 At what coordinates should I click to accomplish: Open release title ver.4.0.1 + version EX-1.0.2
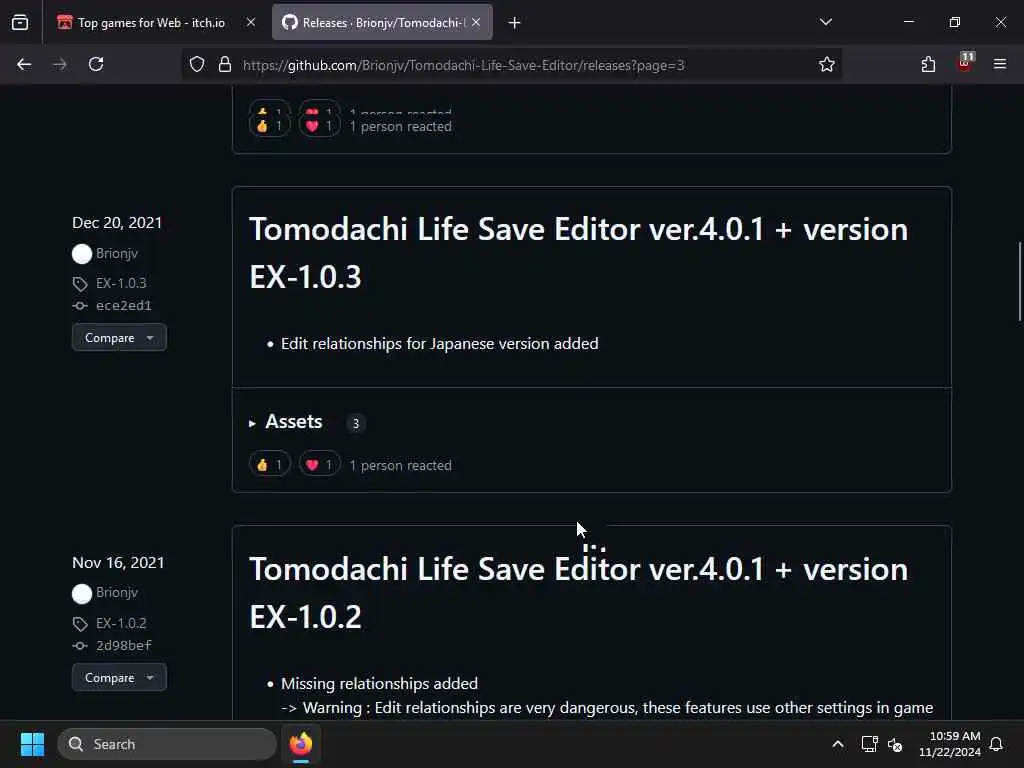(579, 592)
